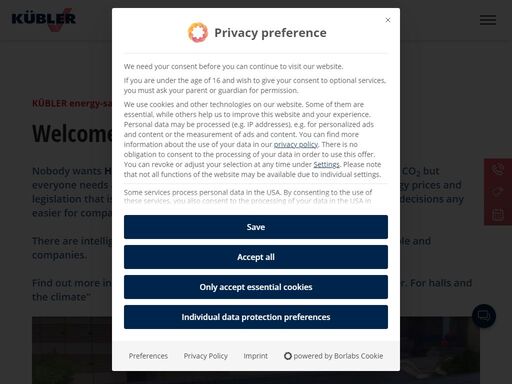The height and width of the screenshot is (384, 512).
Task: Open Privacy Policy footer link
Action: point(206,356)
